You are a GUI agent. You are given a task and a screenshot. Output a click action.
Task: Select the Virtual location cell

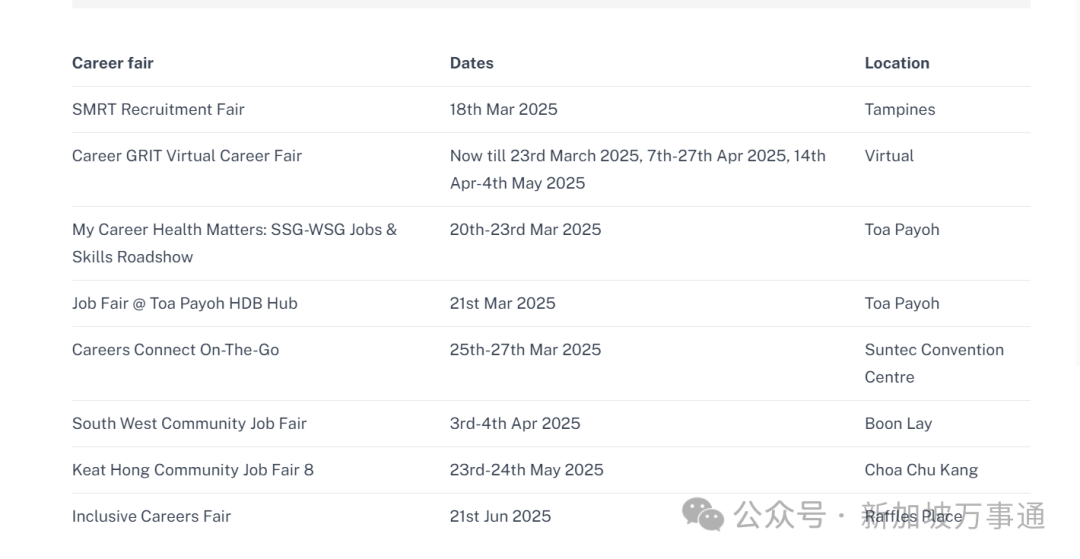click(889, 156)
